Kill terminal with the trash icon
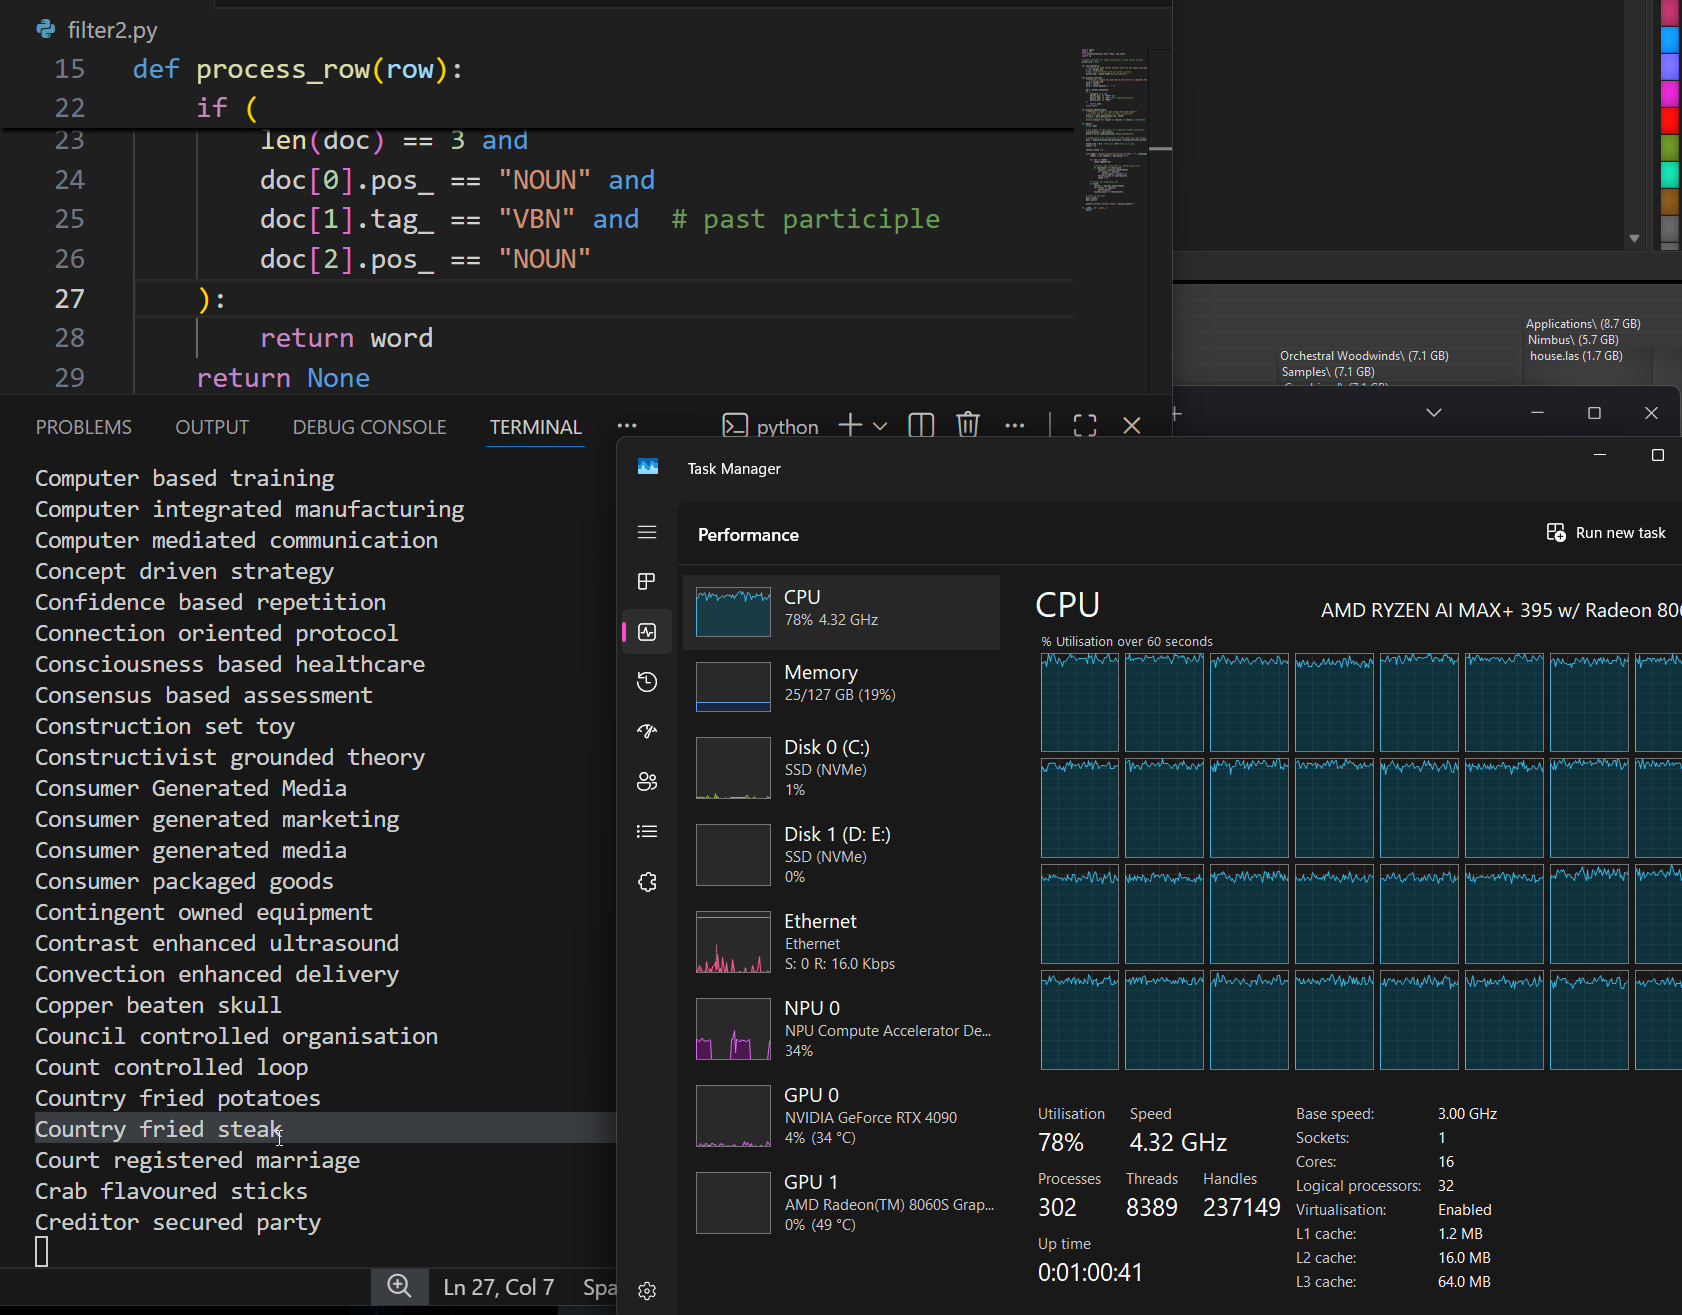The image size is (1682, 1315). (x=967, y=425)
